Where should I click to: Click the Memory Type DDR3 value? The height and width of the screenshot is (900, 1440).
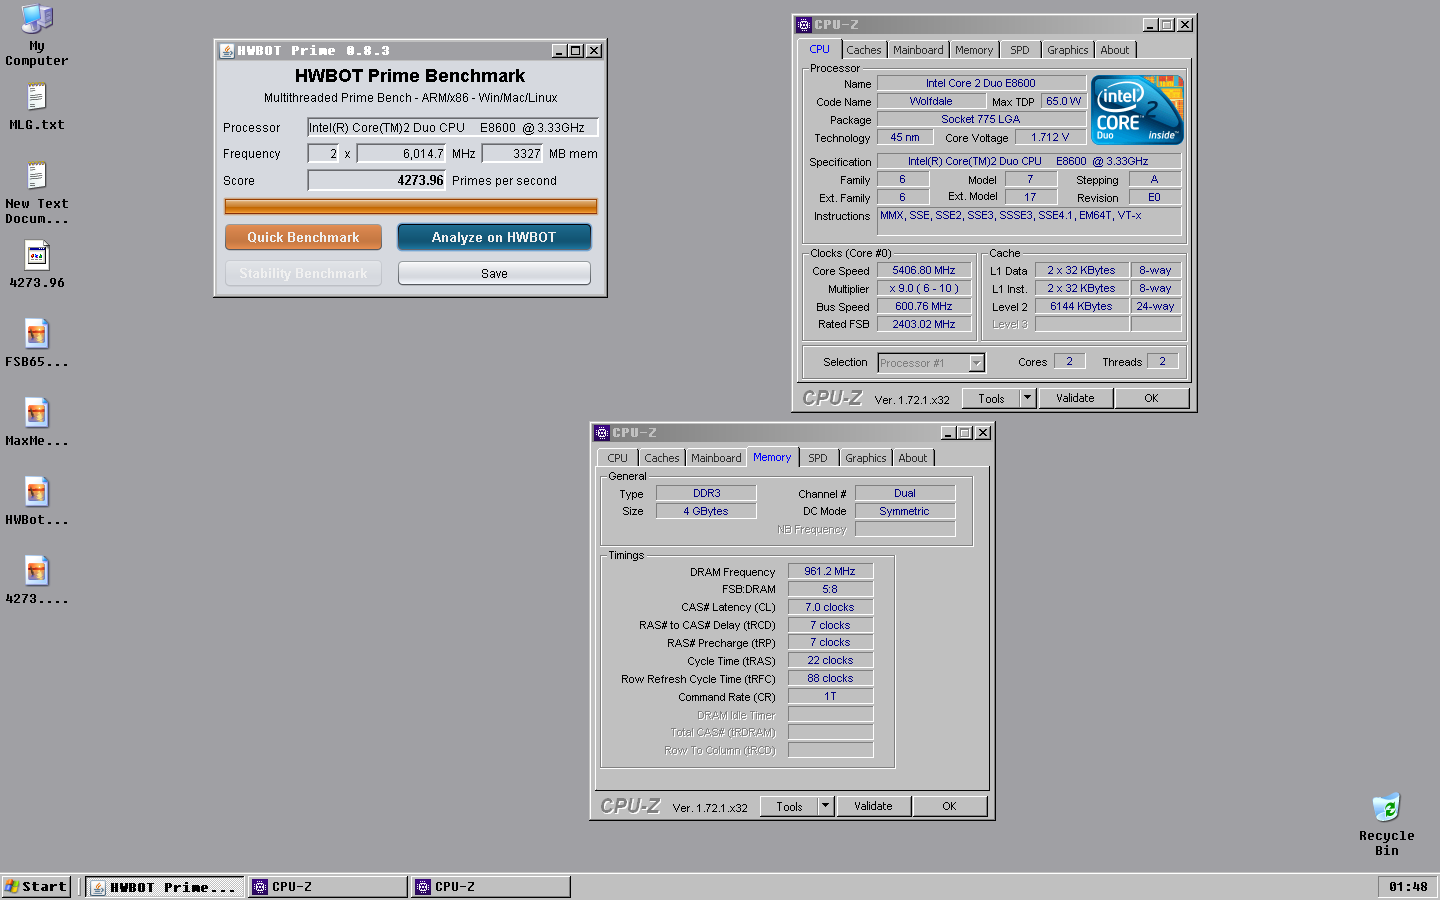[706, 493]
